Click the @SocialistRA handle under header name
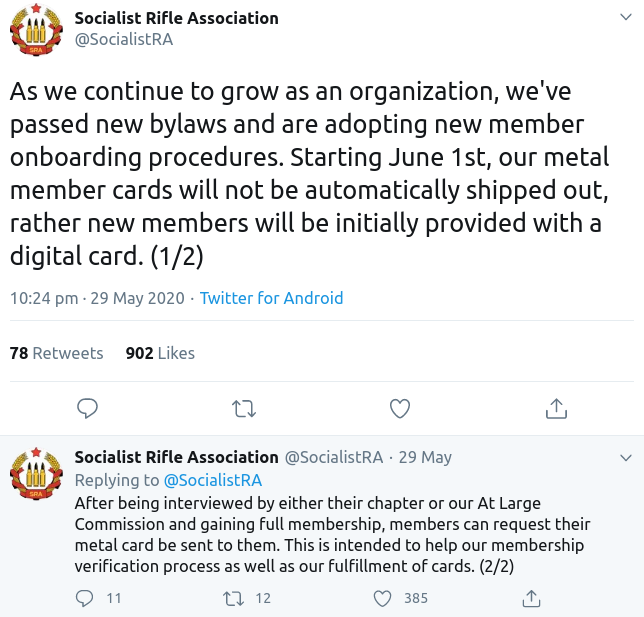Screen dimensions: 644x617 124,39
